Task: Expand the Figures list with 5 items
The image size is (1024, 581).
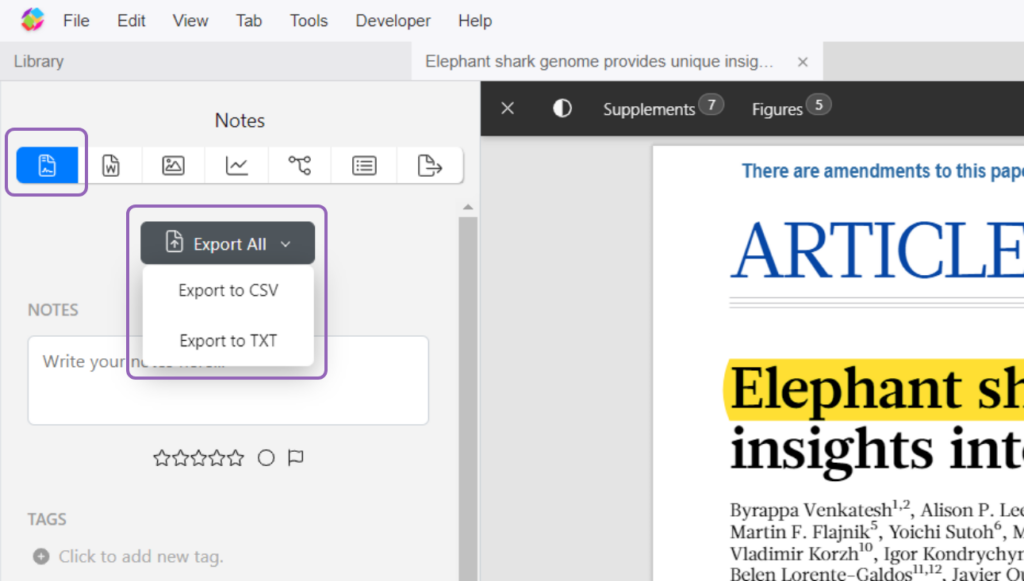Action: [x=790, y=108]
